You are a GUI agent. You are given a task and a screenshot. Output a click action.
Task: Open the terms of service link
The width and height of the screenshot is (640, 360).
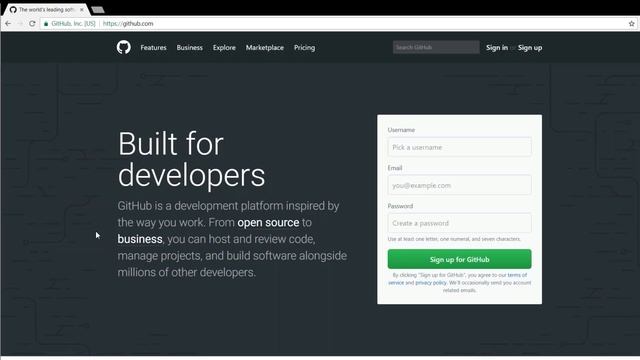pyautogui.click(x=517, y=275)
